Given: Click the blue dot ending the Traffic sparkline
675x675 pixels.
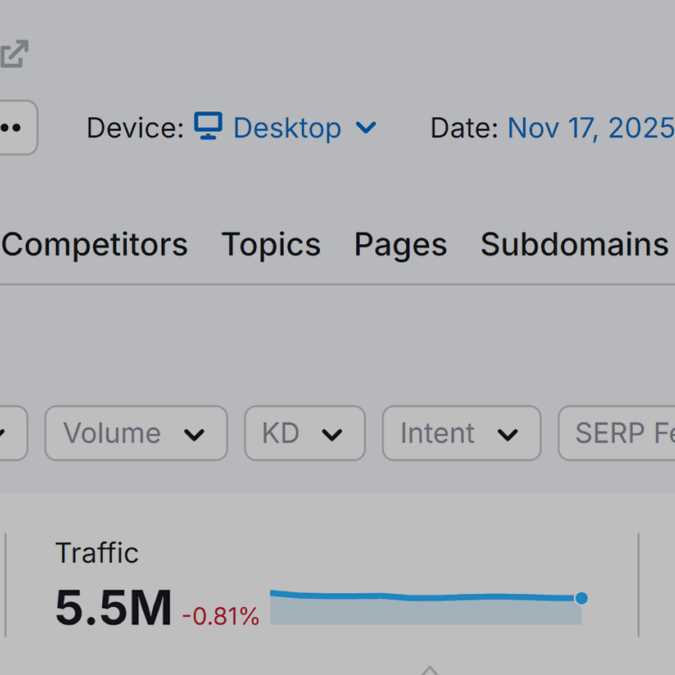Looking at the screenshot, I should [x=581, y=598].
